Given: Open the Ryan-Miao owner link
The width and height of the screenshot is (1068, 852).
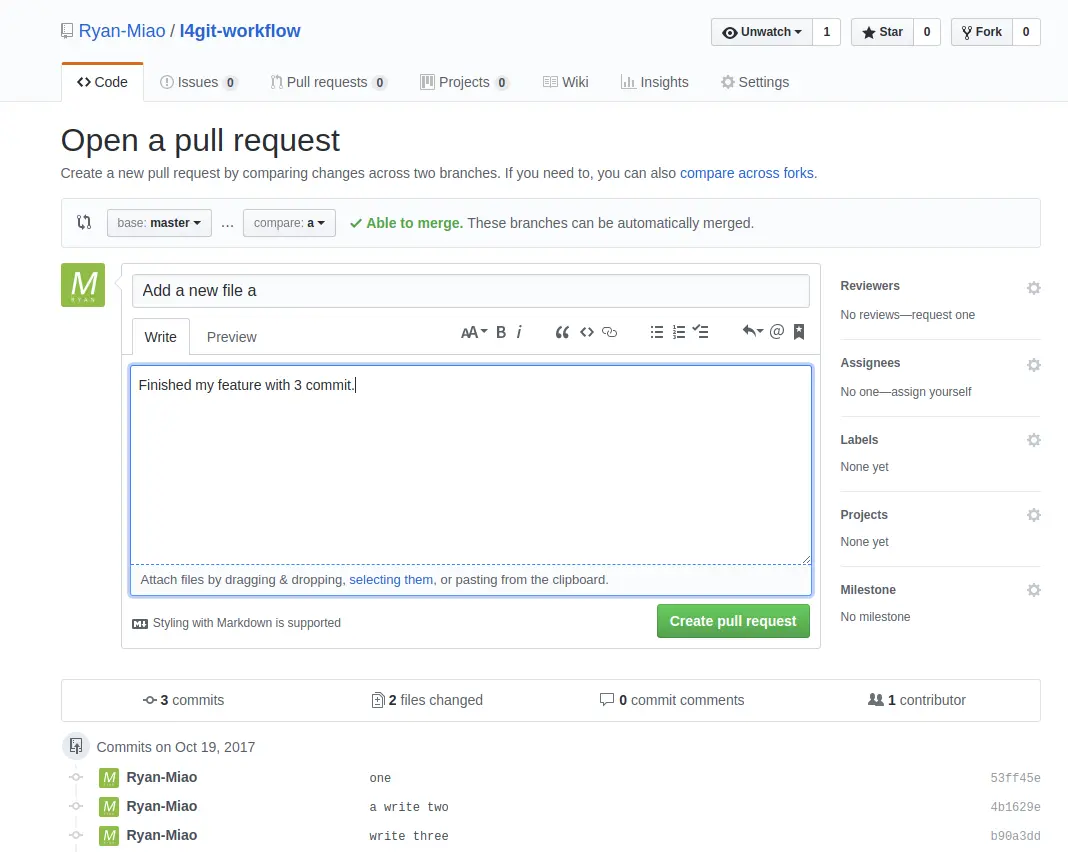Looking at the screenshot, I should tap(122, 31).
